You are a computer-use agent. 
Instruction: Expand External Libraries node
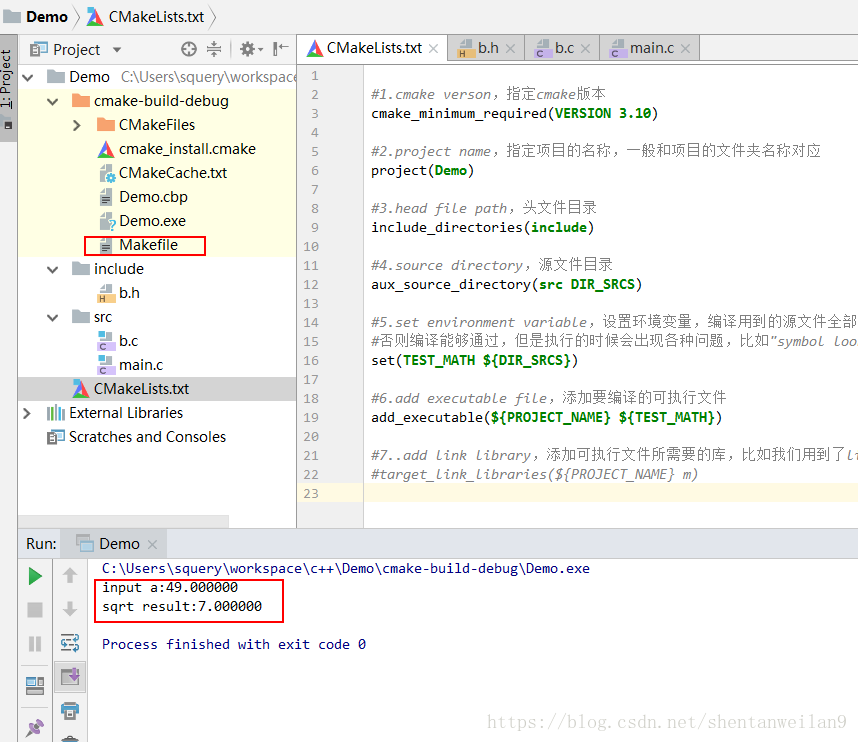tap(27, 413)
